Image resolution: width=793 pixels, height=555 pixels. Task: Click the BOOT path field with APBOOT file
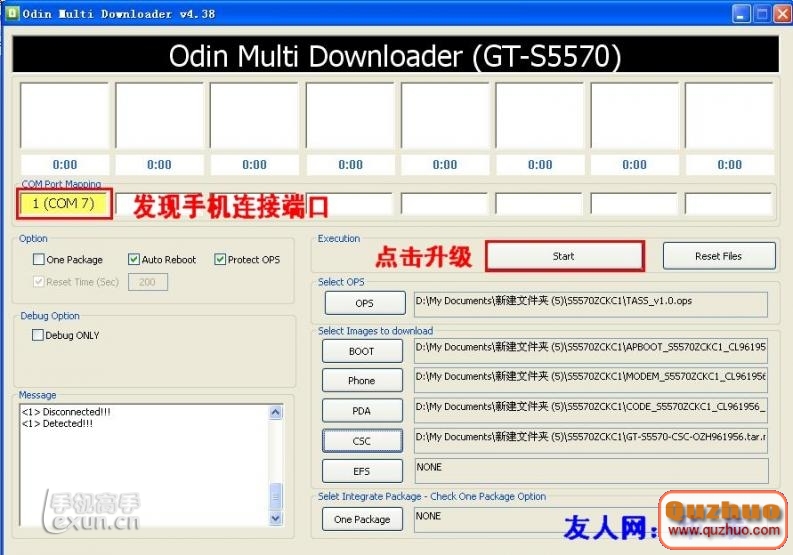pos(591,351)
